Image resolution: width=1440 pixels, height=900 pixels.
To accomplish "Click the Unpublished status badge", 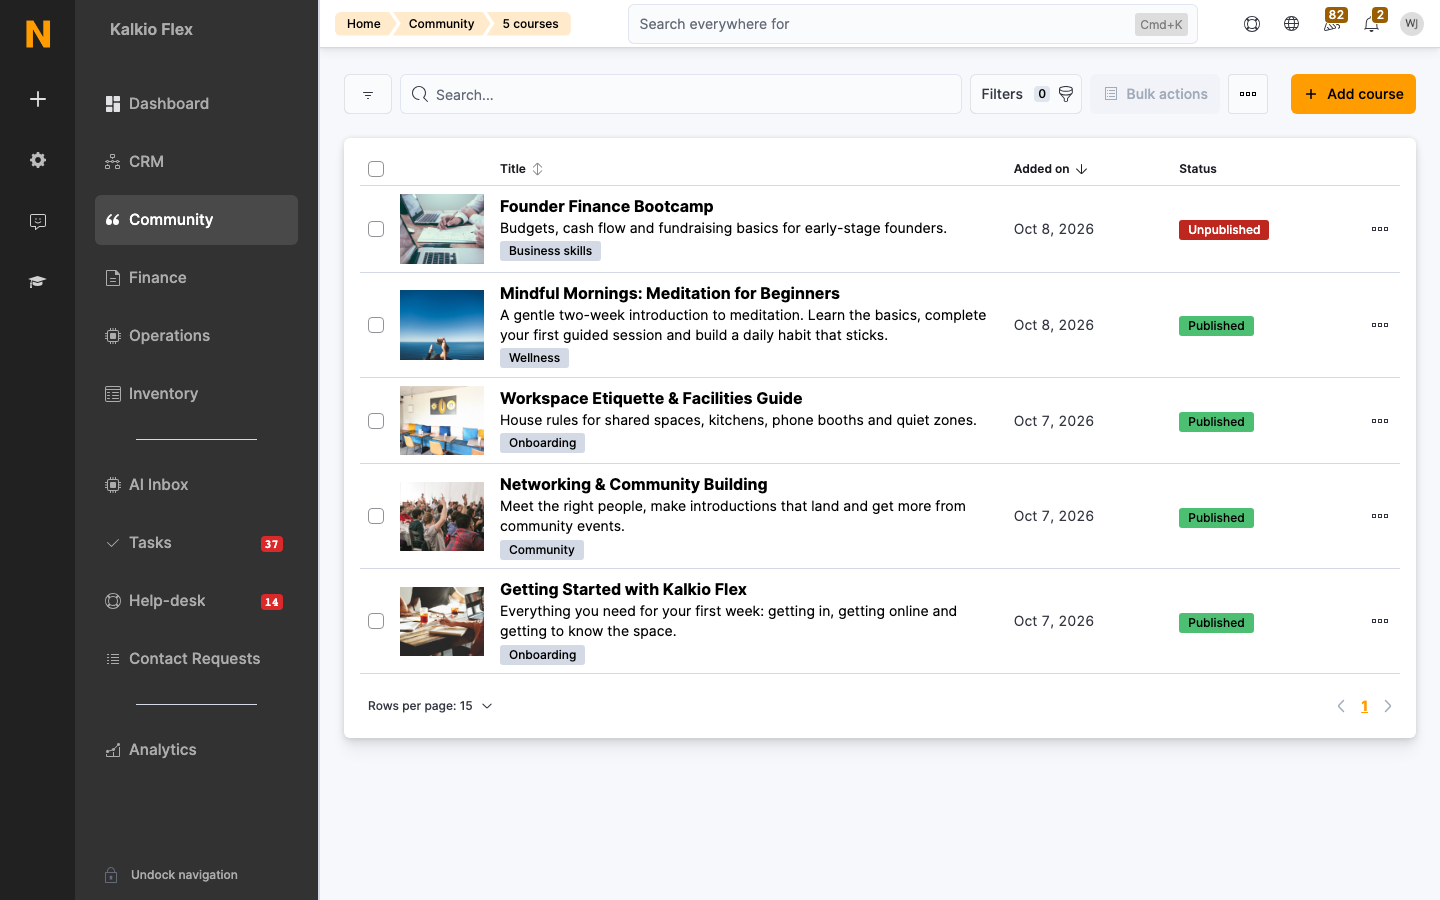I will click(1224, 230).
